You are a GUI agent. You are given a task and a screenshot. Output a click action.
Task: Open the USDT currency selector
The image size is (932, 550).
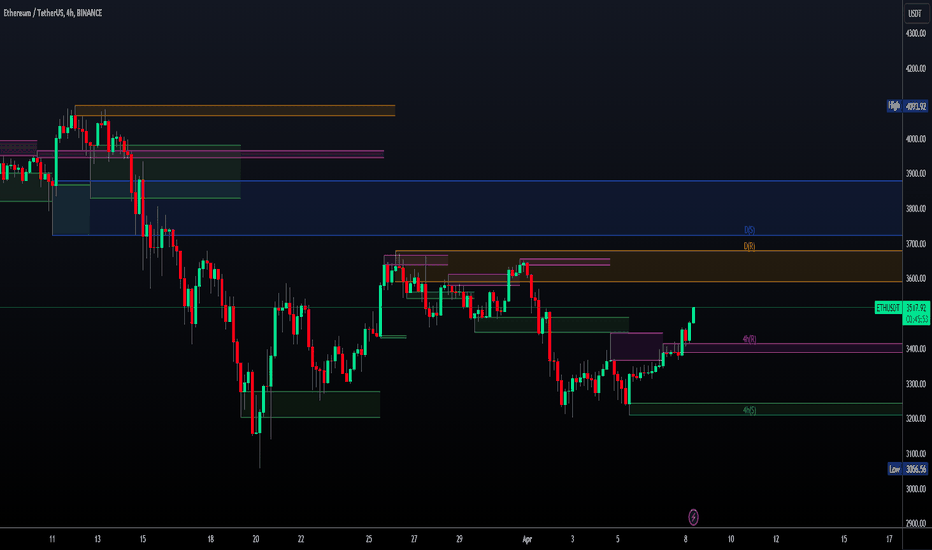pos(916,13)
